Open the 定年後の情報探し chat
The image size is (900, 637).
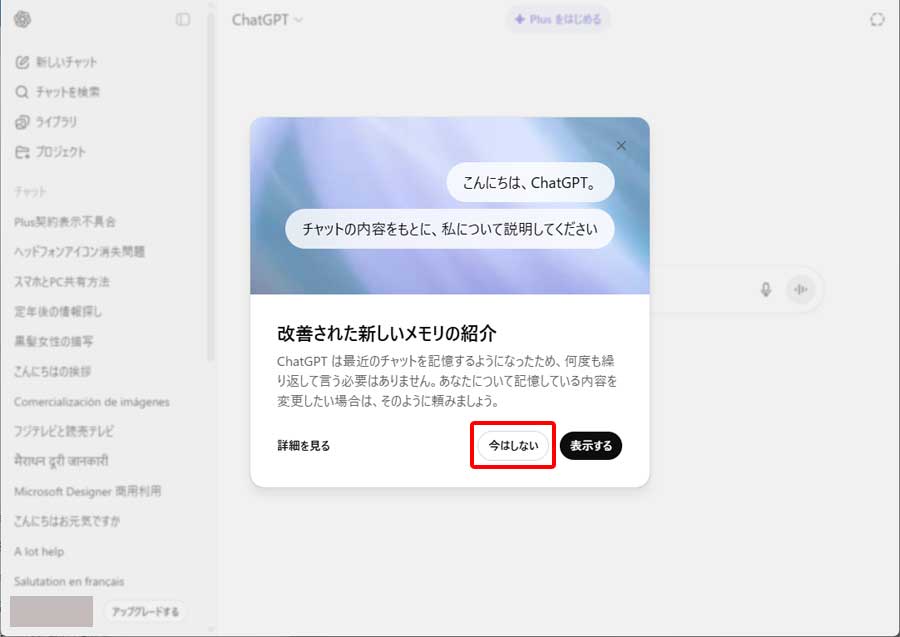click(58, 312)
